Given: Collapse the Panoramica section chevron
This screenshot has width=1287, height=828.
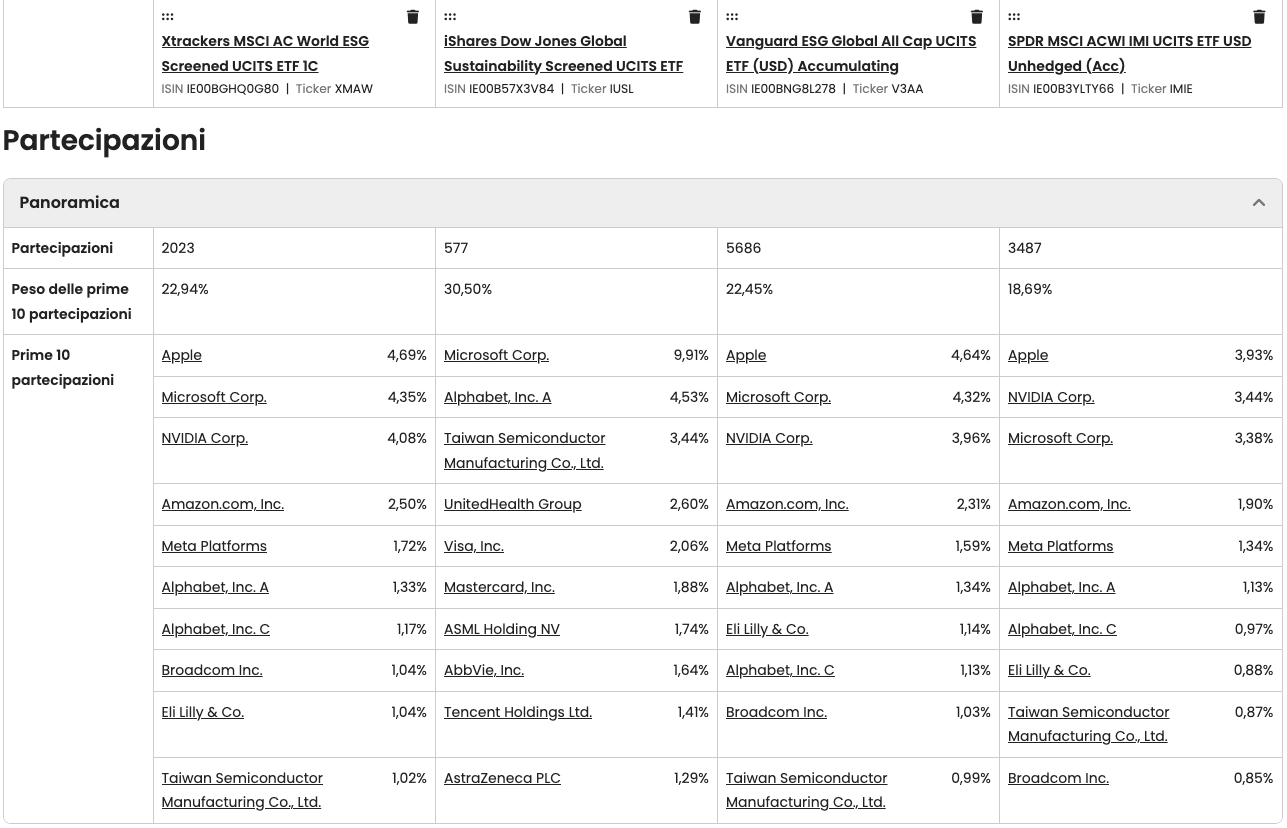Looking at the screenshot, I should click(x=1259, y=203).
